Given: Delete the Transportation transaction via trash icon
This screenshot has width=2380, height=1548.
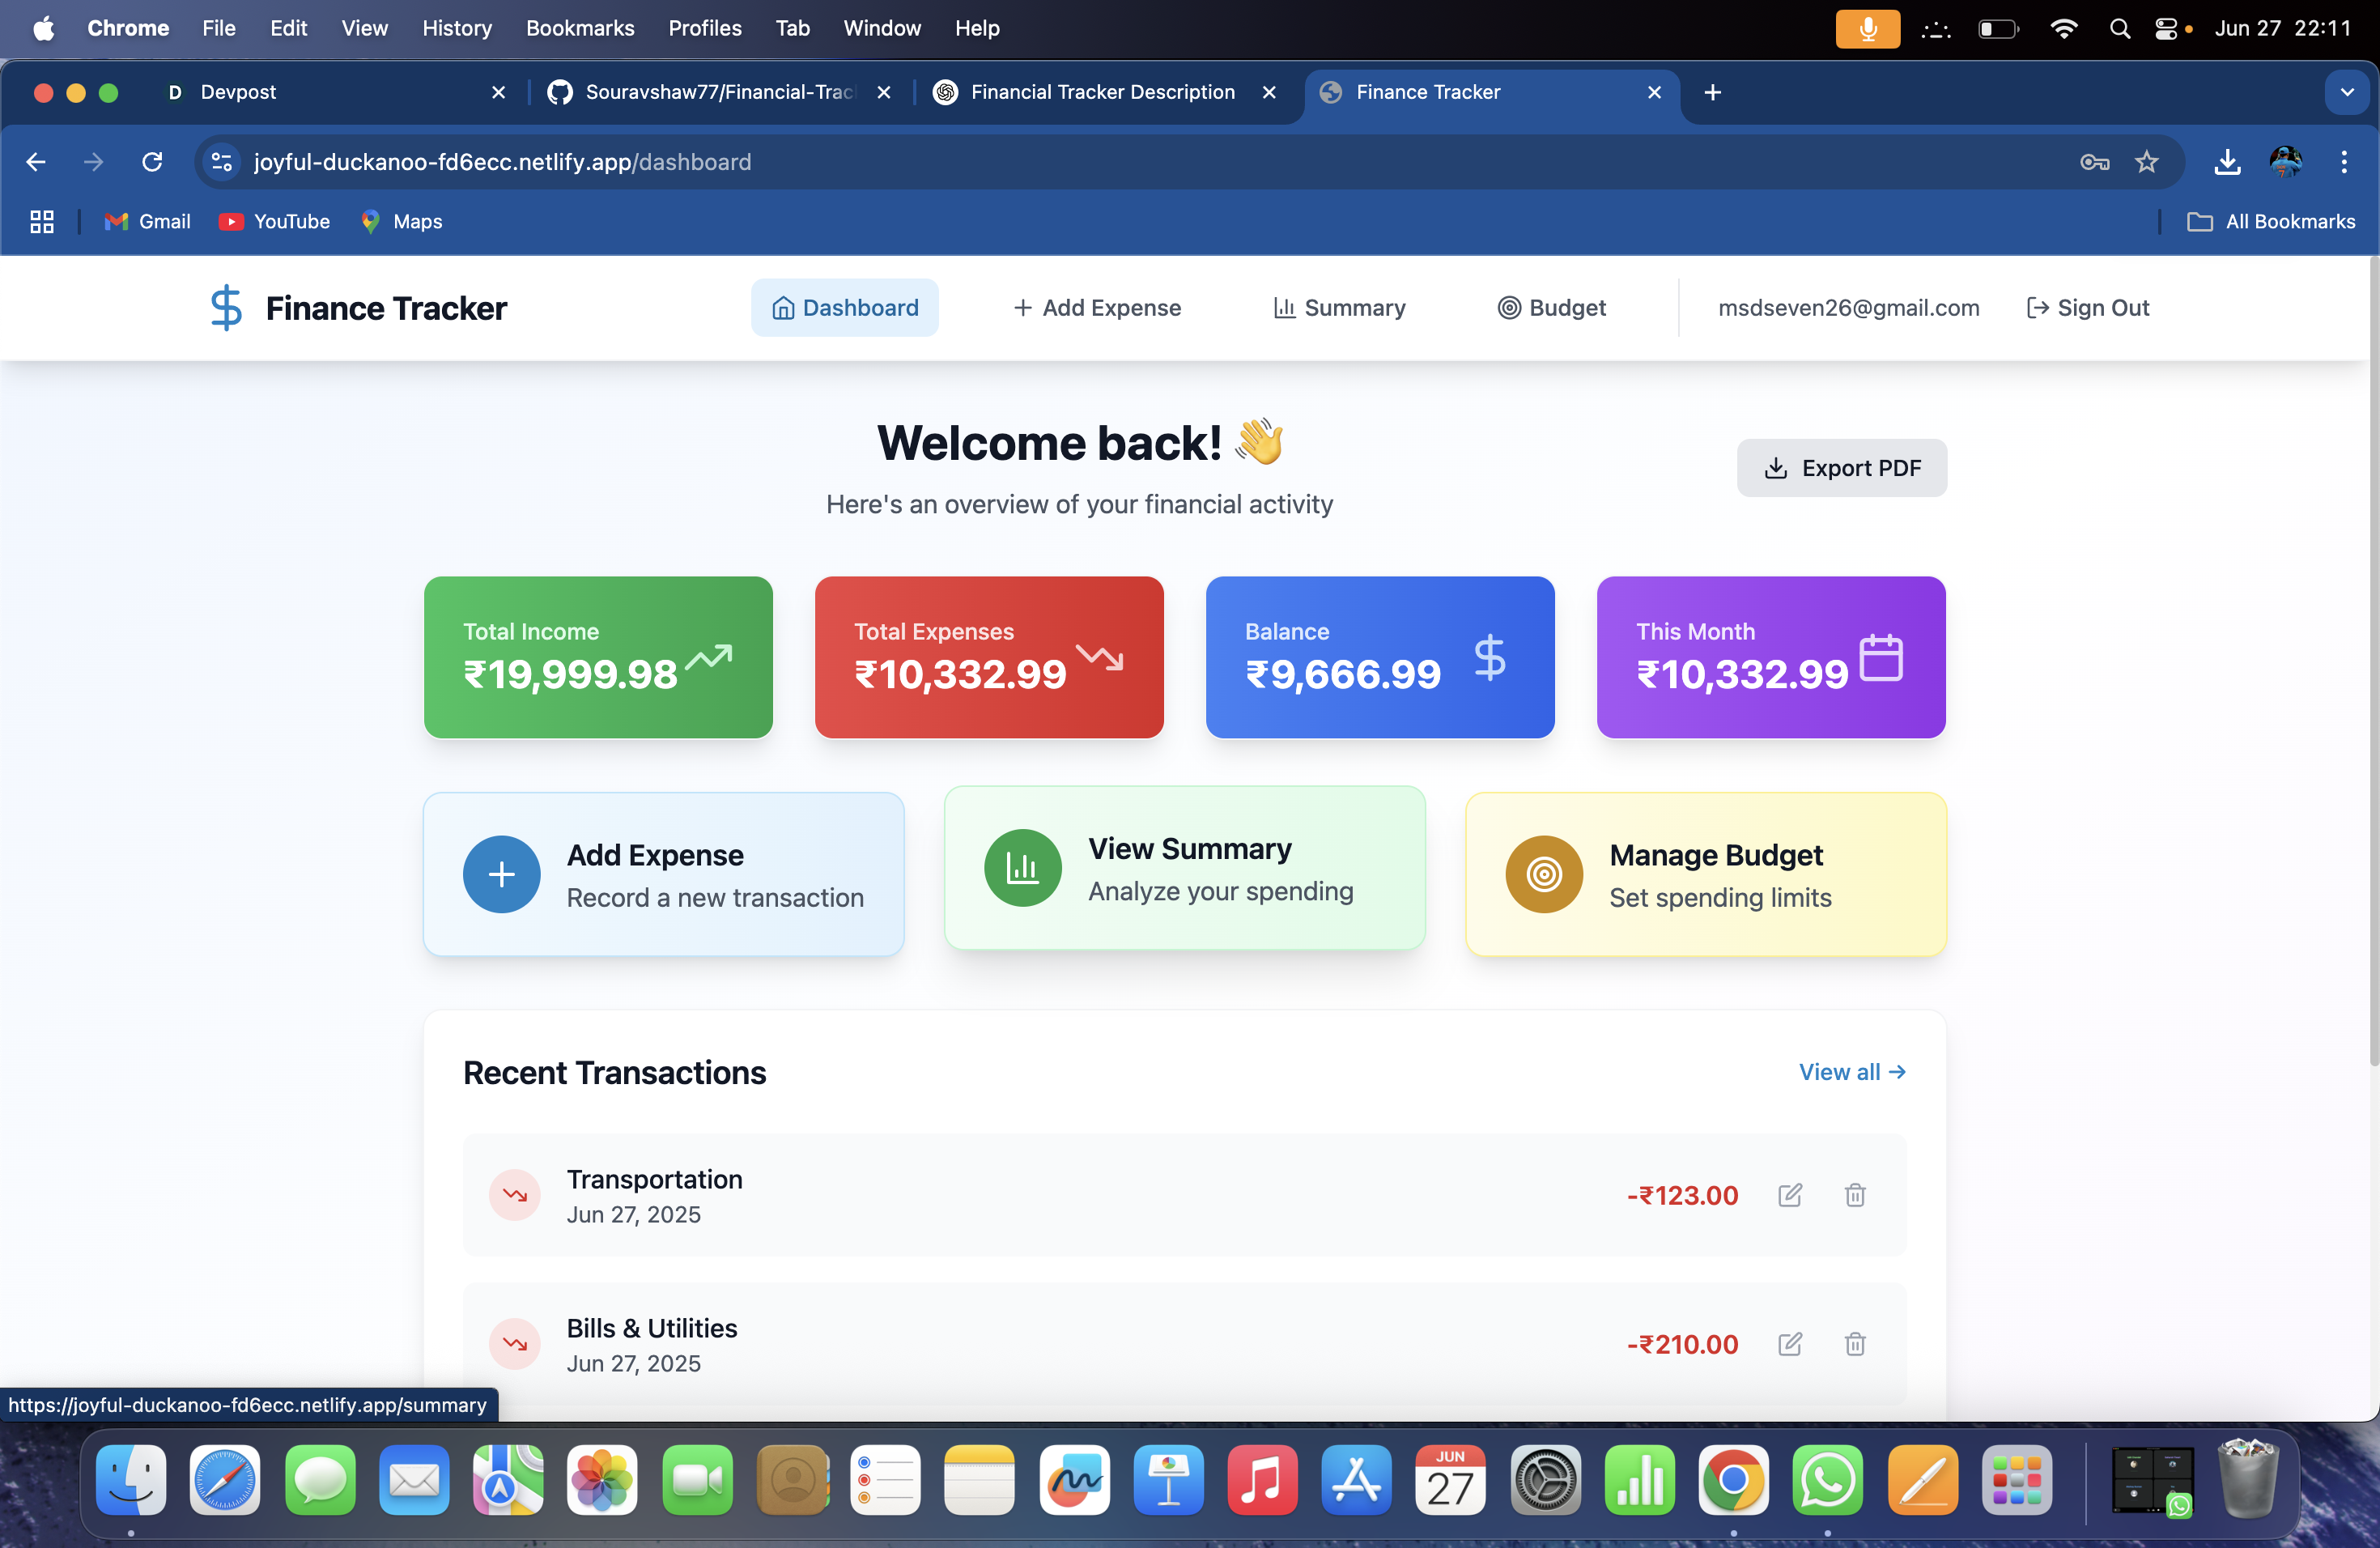Looking at the screenshot, I should point(1855,1195).
